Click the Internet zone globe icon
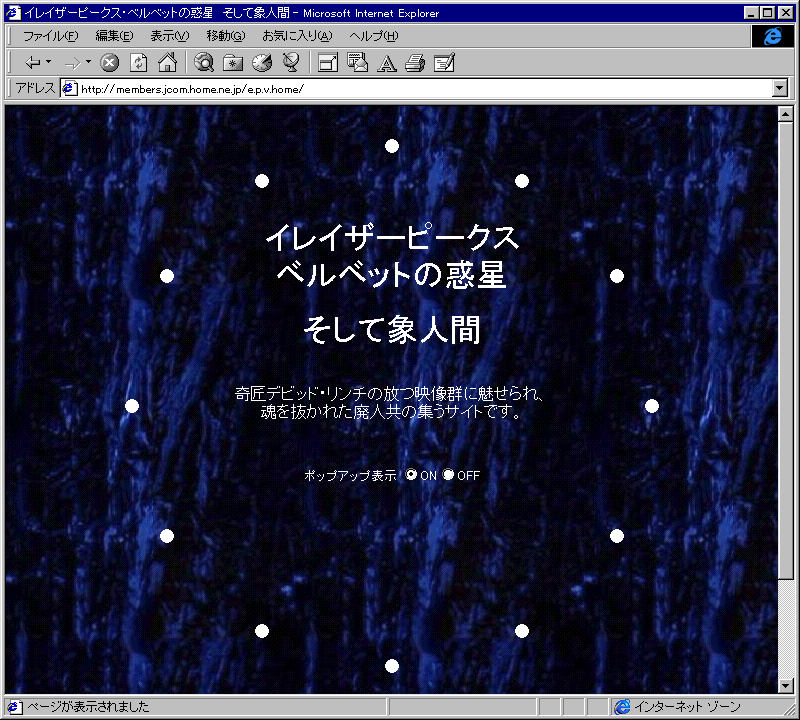Screen dimensions: 800x720 [x=622, y=707]
